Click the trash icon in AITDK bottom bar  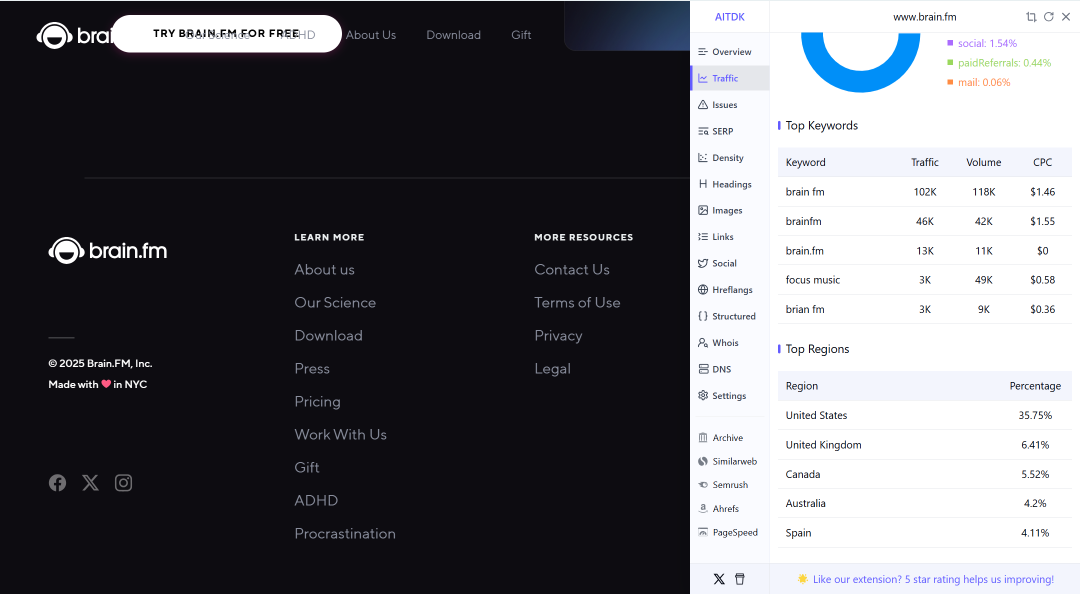[x=740, y=579]
